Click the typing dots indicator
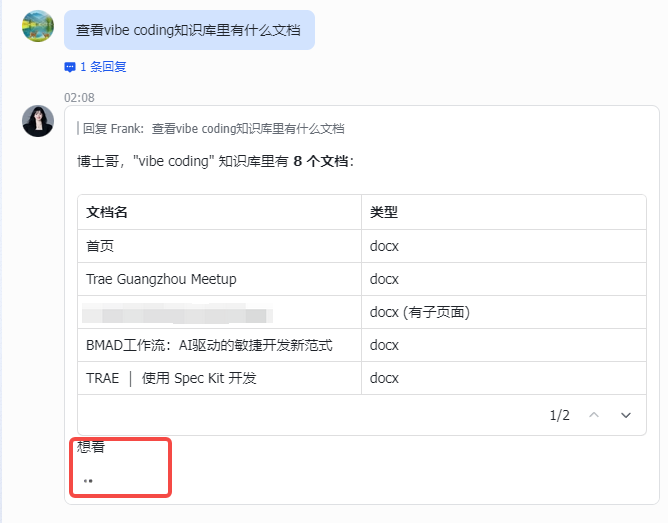This screenshot has width=668, height=523. pyautogui.click(x=89, y=481)
